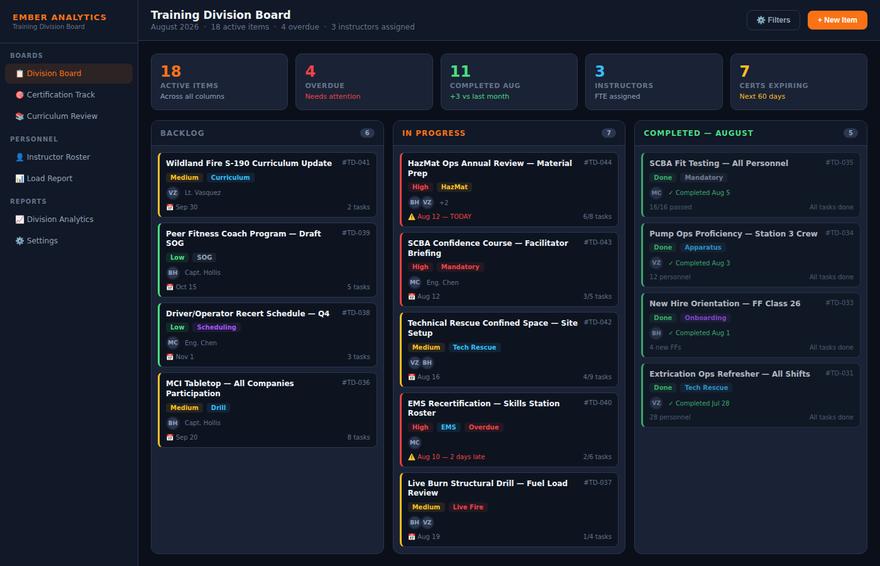
Task: Open Technical Rescue Confined Space card
Action: point(509,349)
